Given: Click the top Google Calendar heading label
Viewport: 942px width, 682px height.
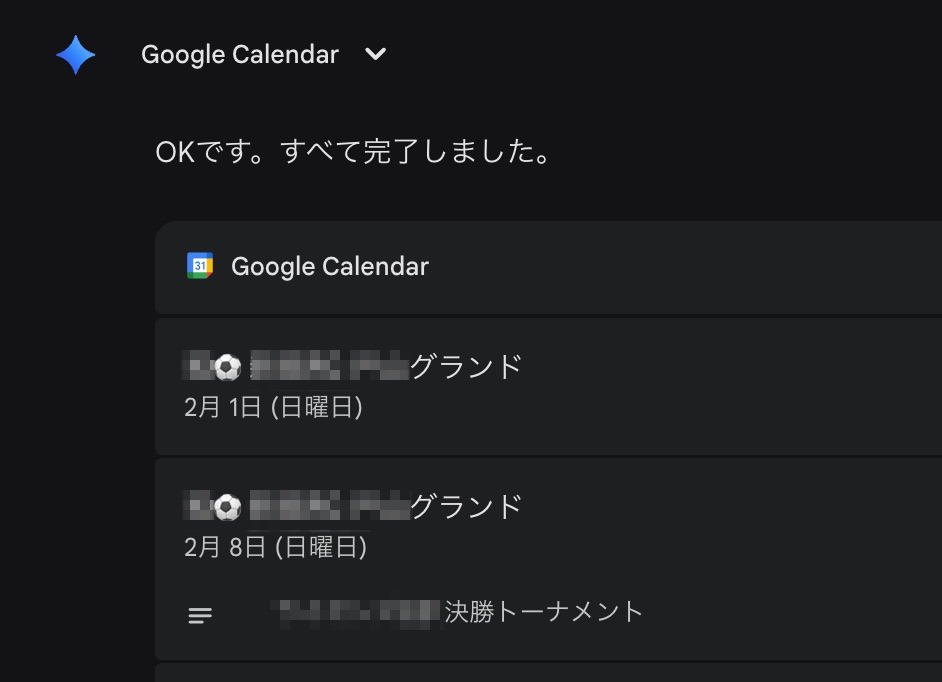Looking at the screenshot, I should (240, 55).
